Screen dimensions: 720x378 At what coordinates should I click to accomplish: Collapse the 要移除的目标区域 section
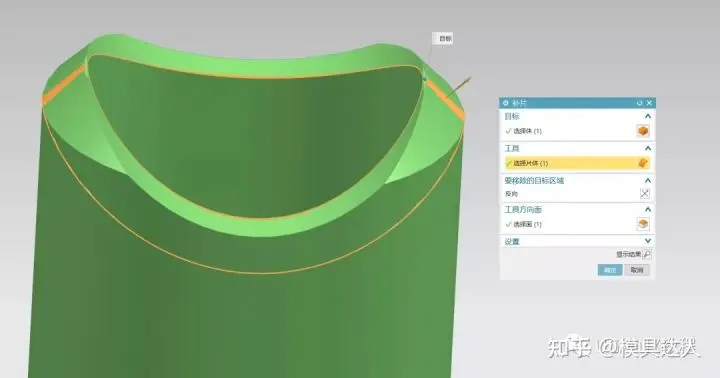[648, 181]
